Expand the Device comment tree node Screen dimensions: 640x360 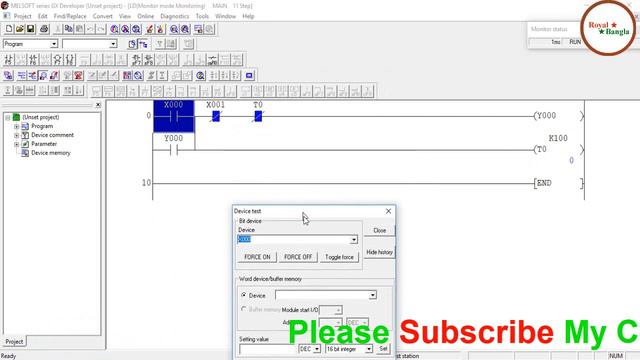[16, 135]
